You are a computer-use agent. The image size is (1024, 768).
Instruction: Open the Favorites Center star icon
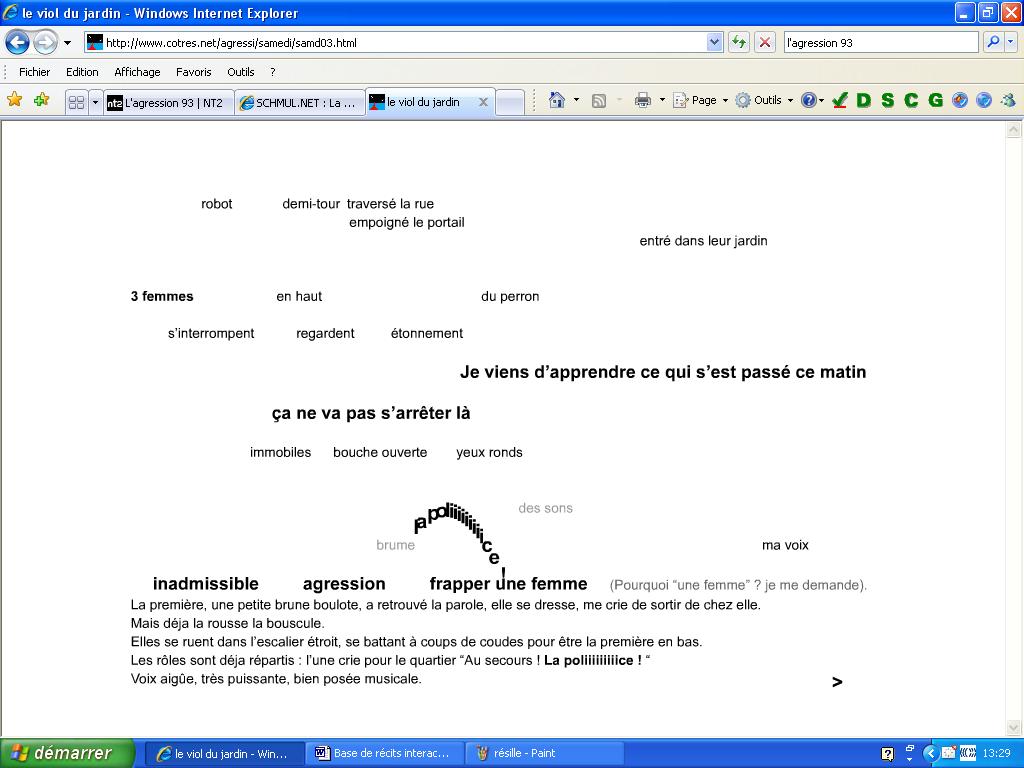pos(14,100)
